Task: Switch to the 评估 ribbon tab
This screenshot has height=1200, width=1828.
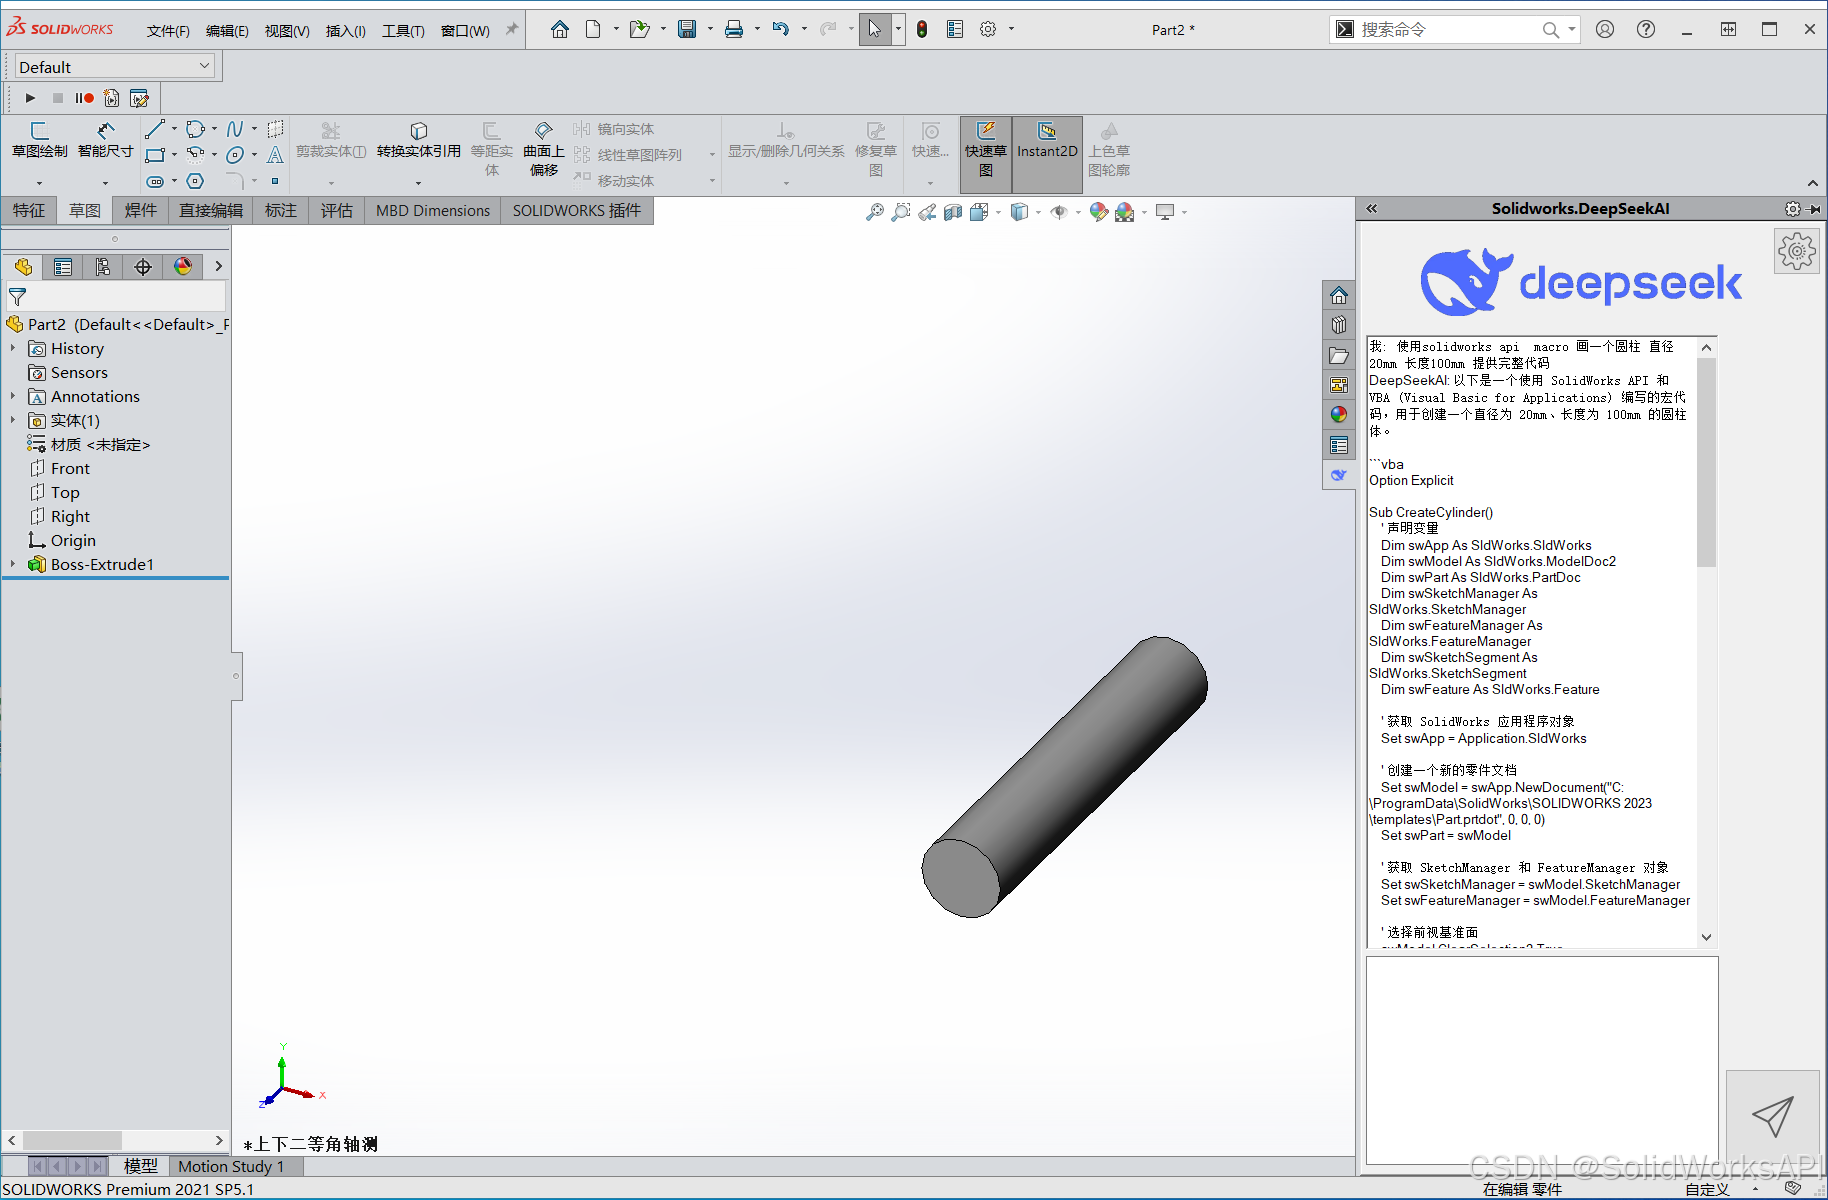Action: pos(337,210)
